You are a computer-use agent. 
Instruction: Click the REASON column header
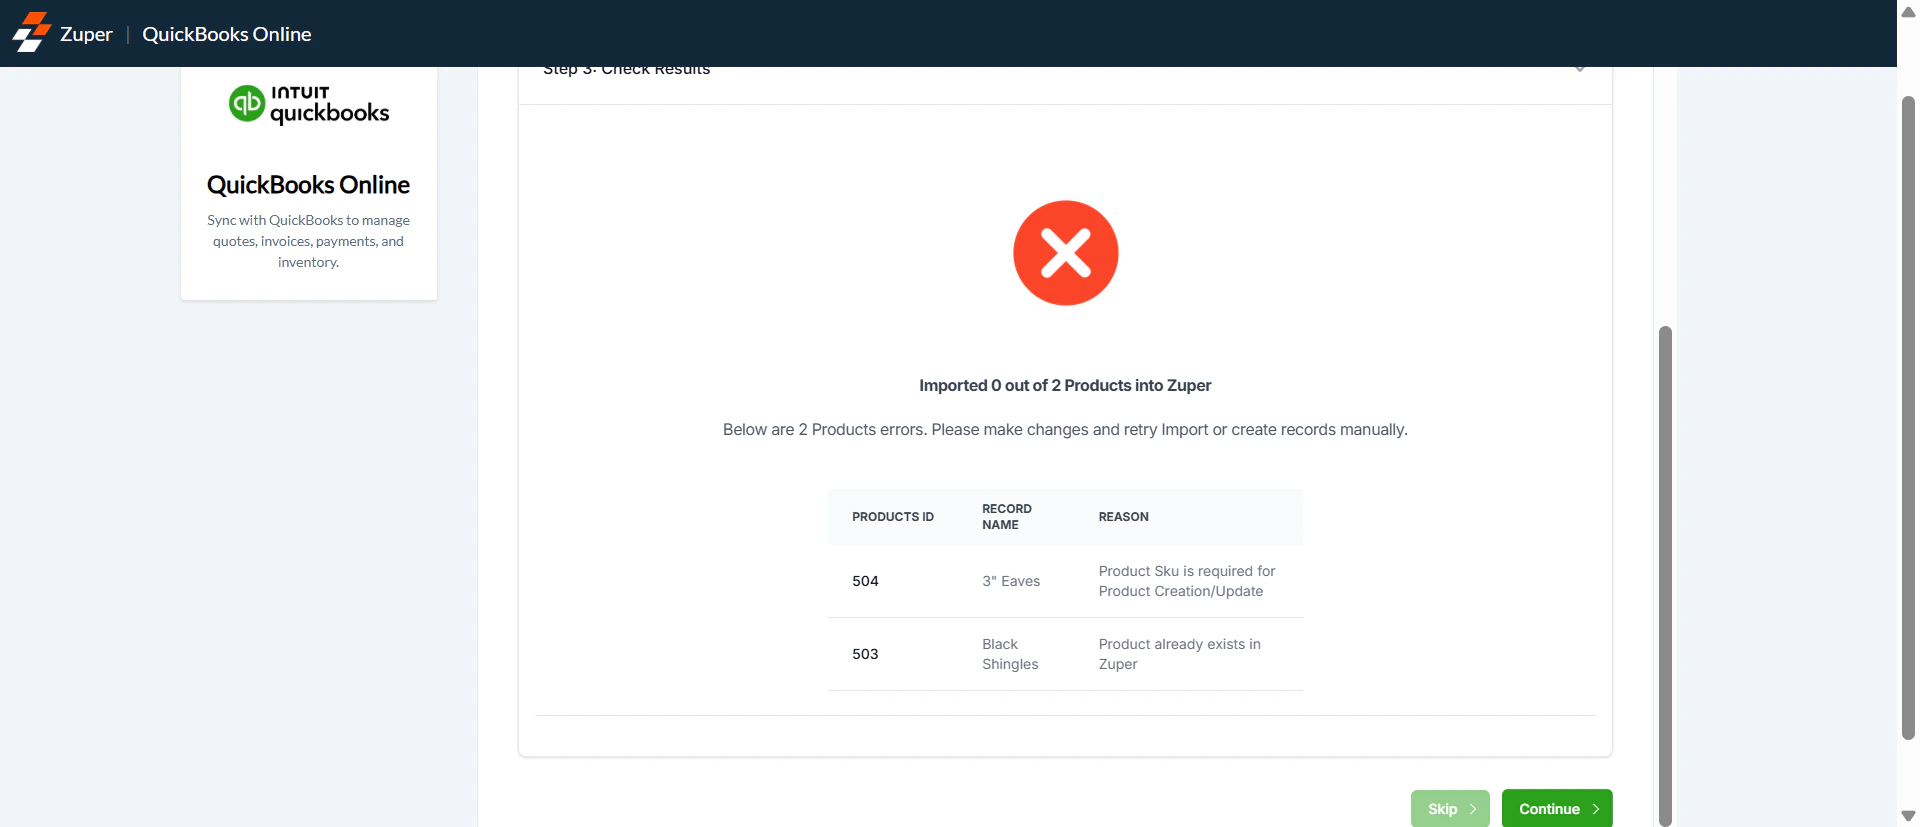click(1124, 517)
